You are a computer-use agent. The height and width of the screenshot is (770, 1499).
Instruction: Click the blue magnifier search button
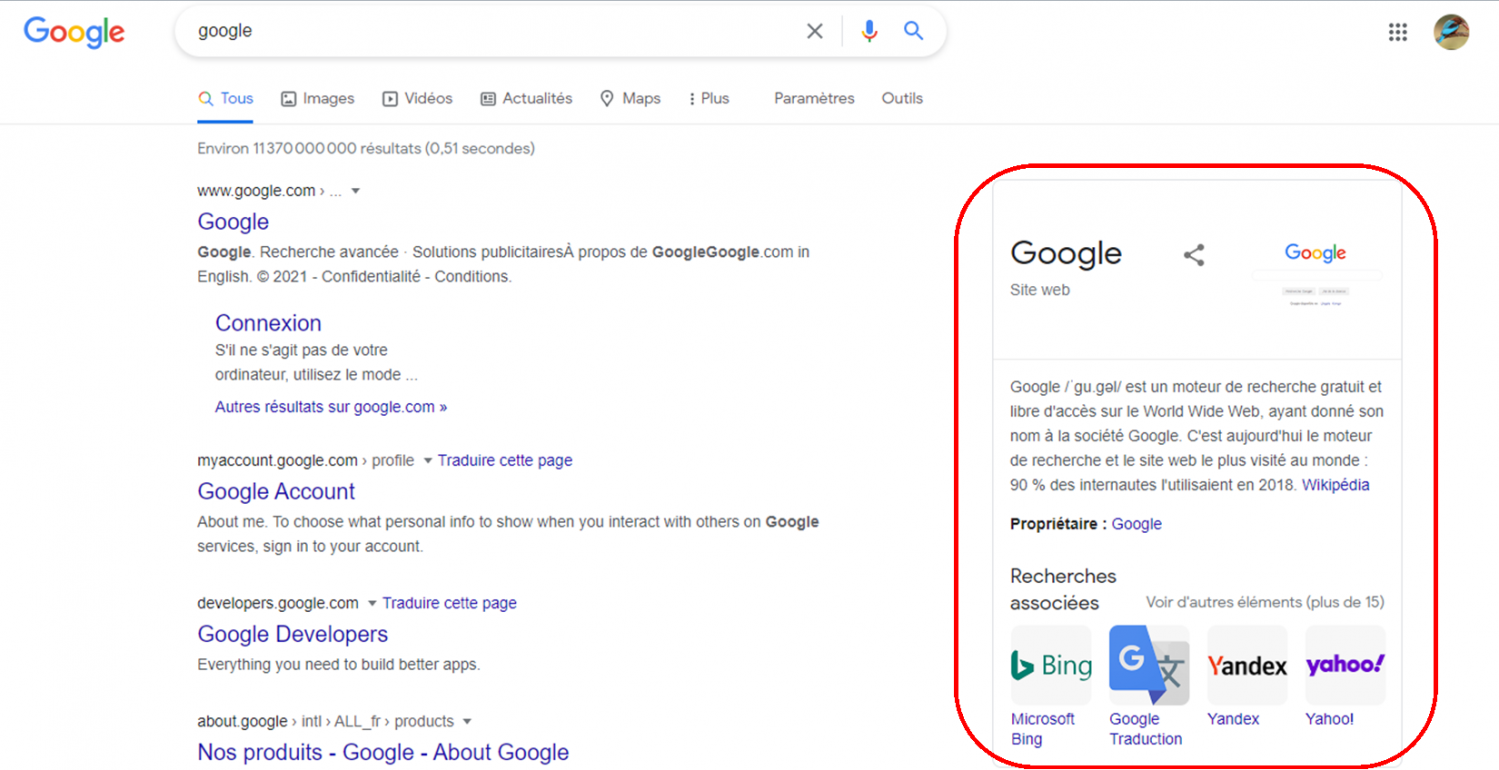[x=913, y=31]
